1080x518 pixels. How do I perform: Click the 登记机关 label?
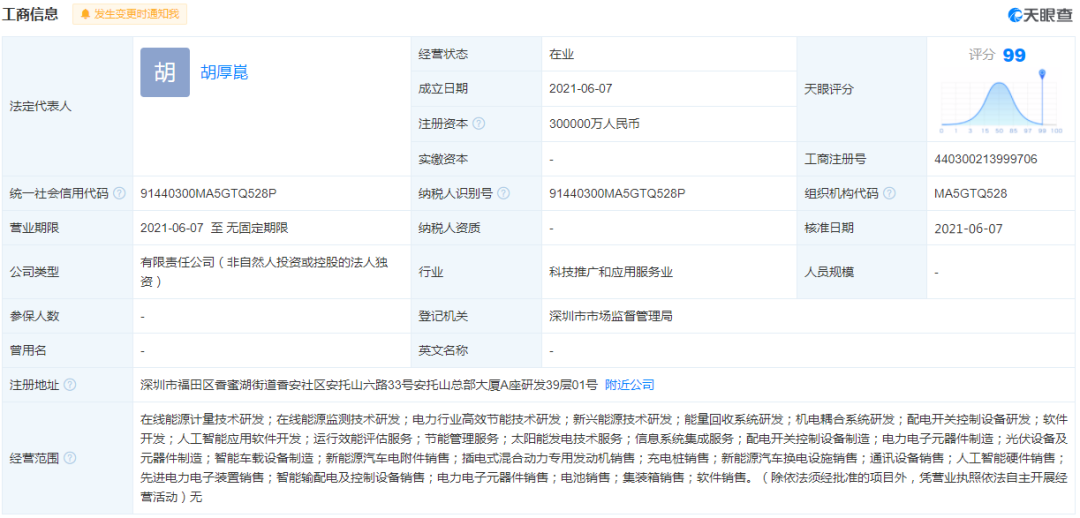pyautogui.click(x=443, y=316)
